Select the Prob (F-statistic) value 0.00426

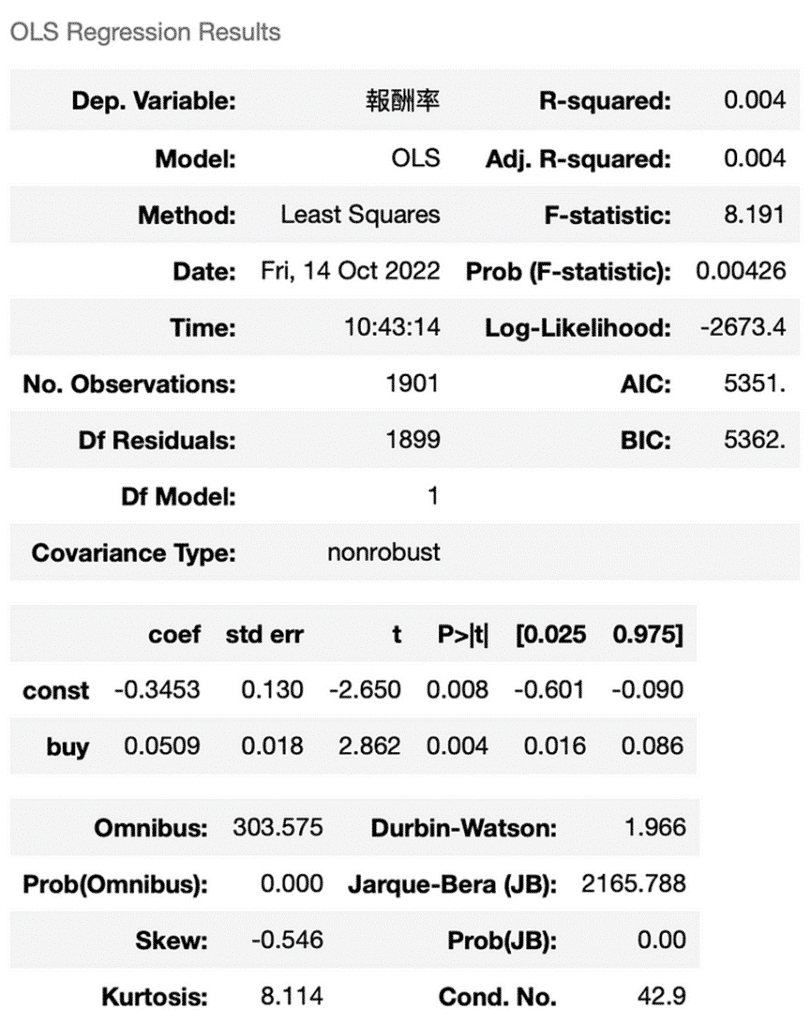pos(740,271)
